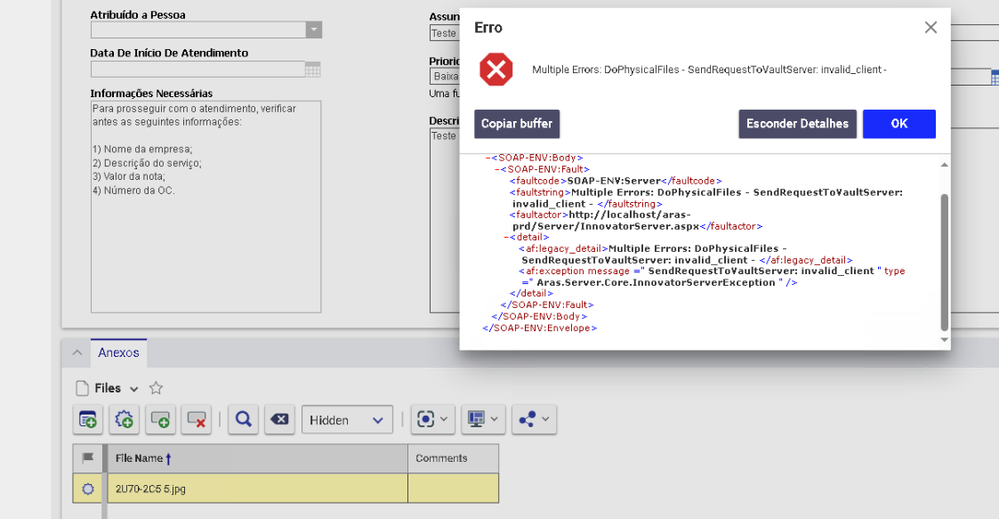
Task: Expand the share options dropdown
Action: [534, 421]
